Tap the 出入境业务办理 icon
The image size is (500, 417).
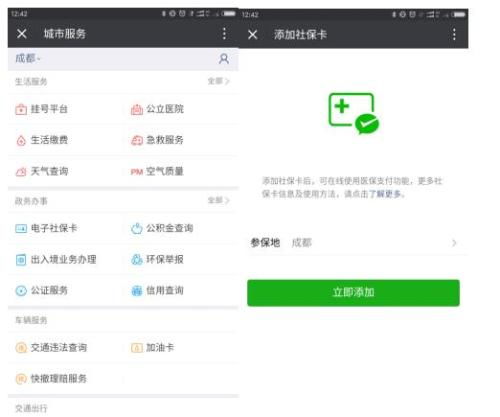(21, 260)
